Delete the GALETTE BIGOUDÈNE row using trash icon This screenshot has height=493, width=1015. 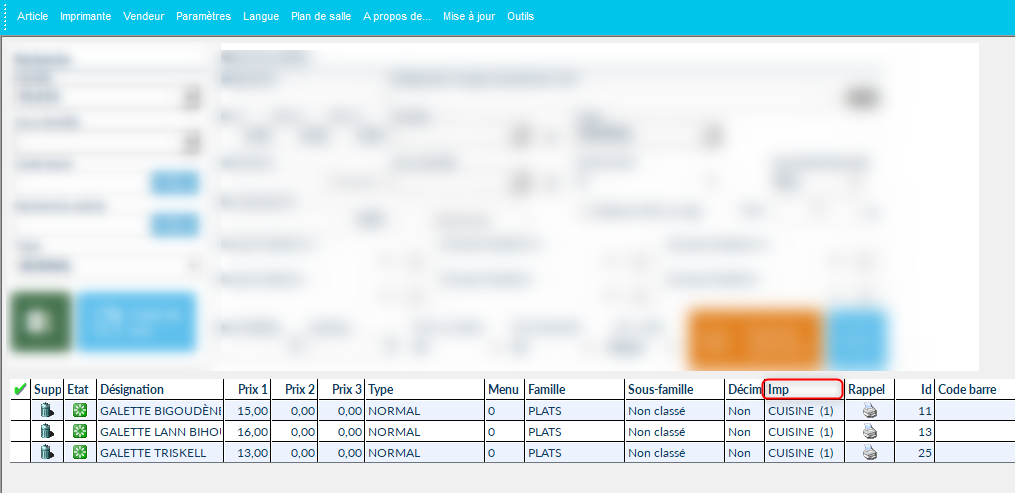[x=47, y=410]
